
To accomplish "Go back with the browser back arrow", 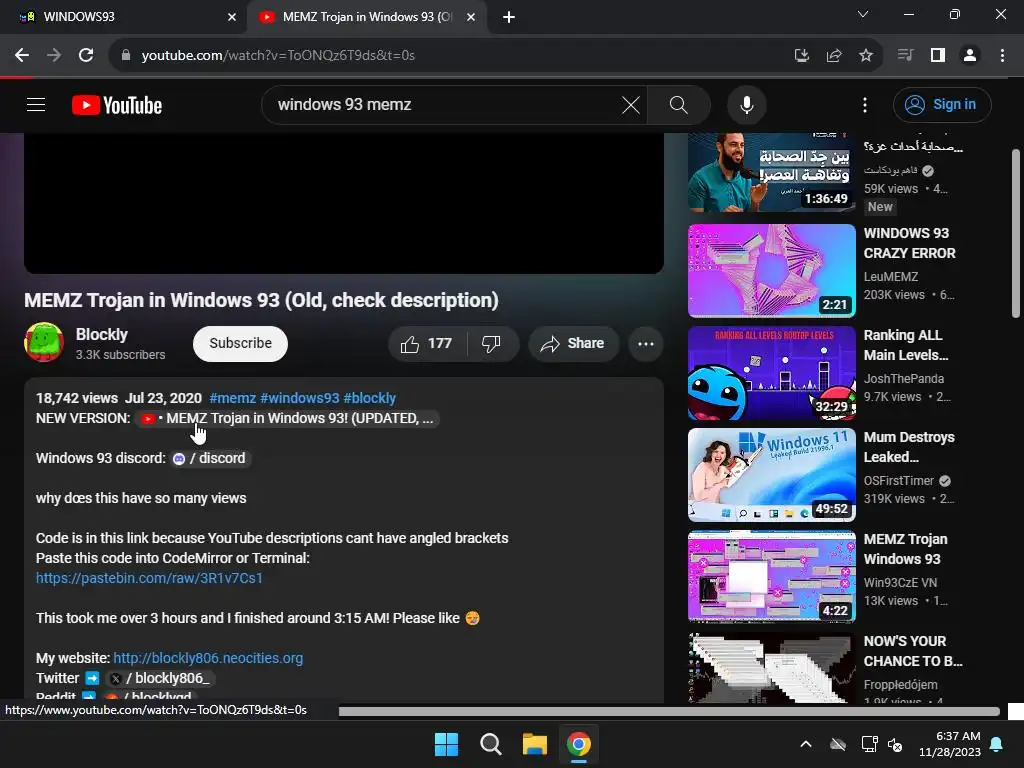I will point(22,56).
